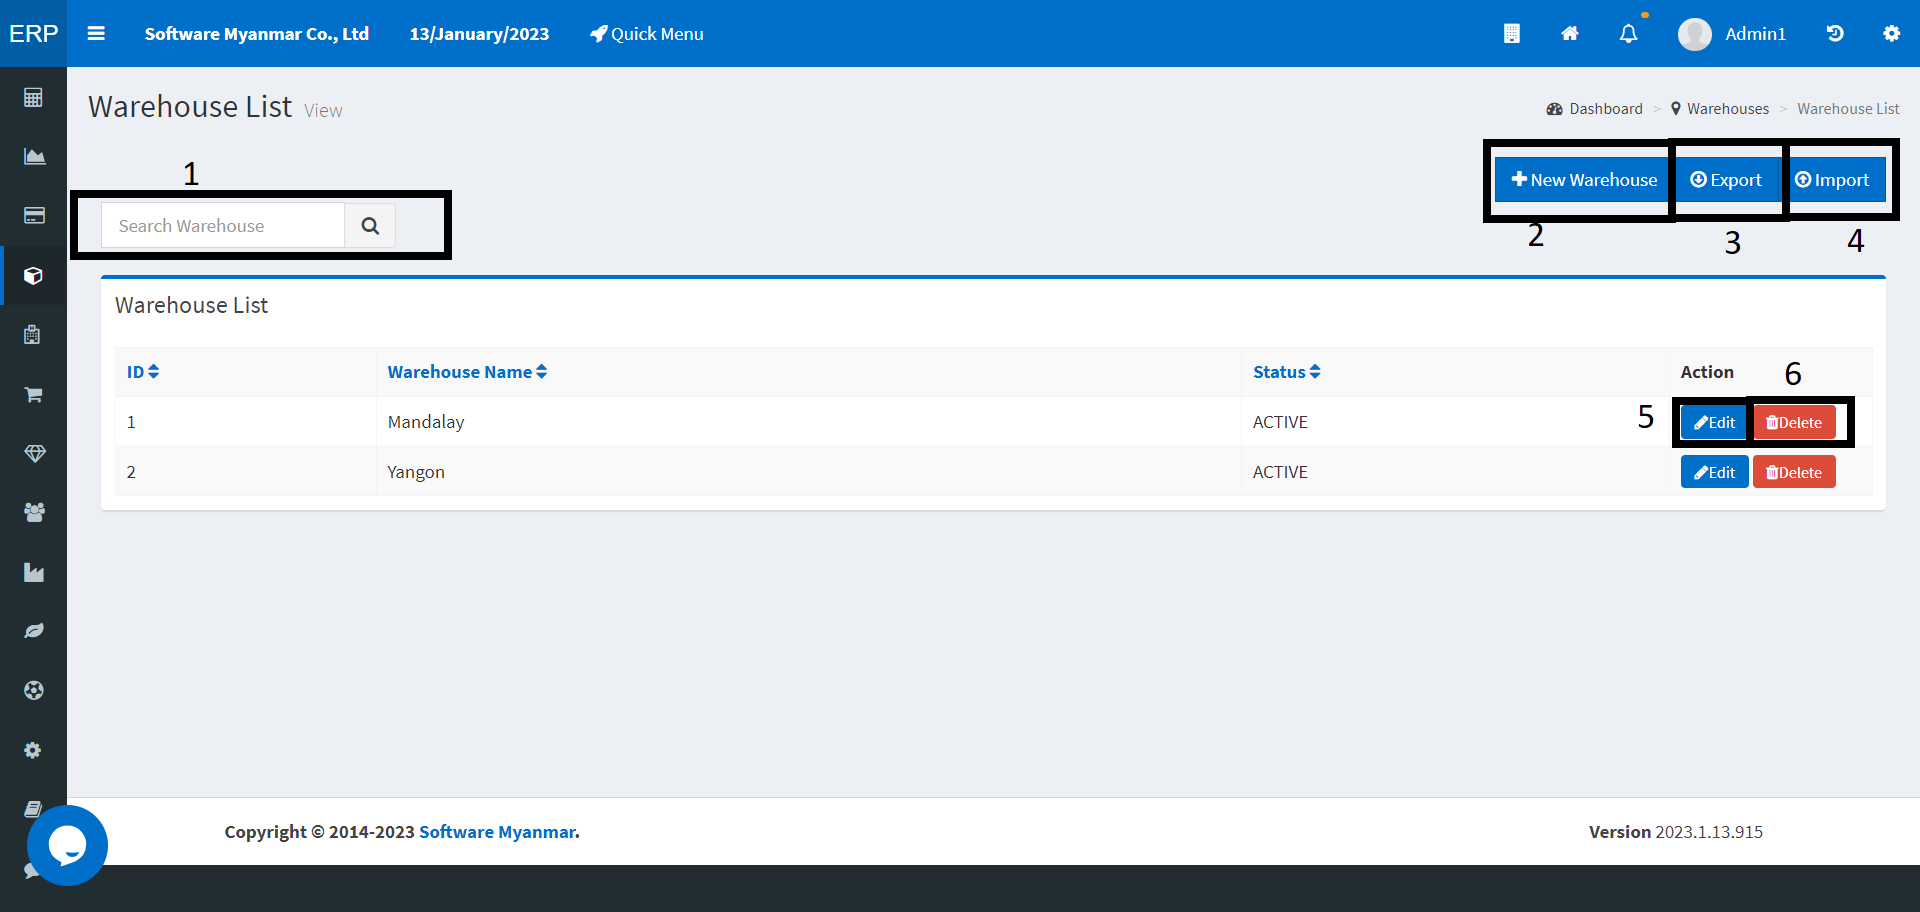Click Software Myanmar Co., Ltd title
1920x912 pixels.
[257, 34]
